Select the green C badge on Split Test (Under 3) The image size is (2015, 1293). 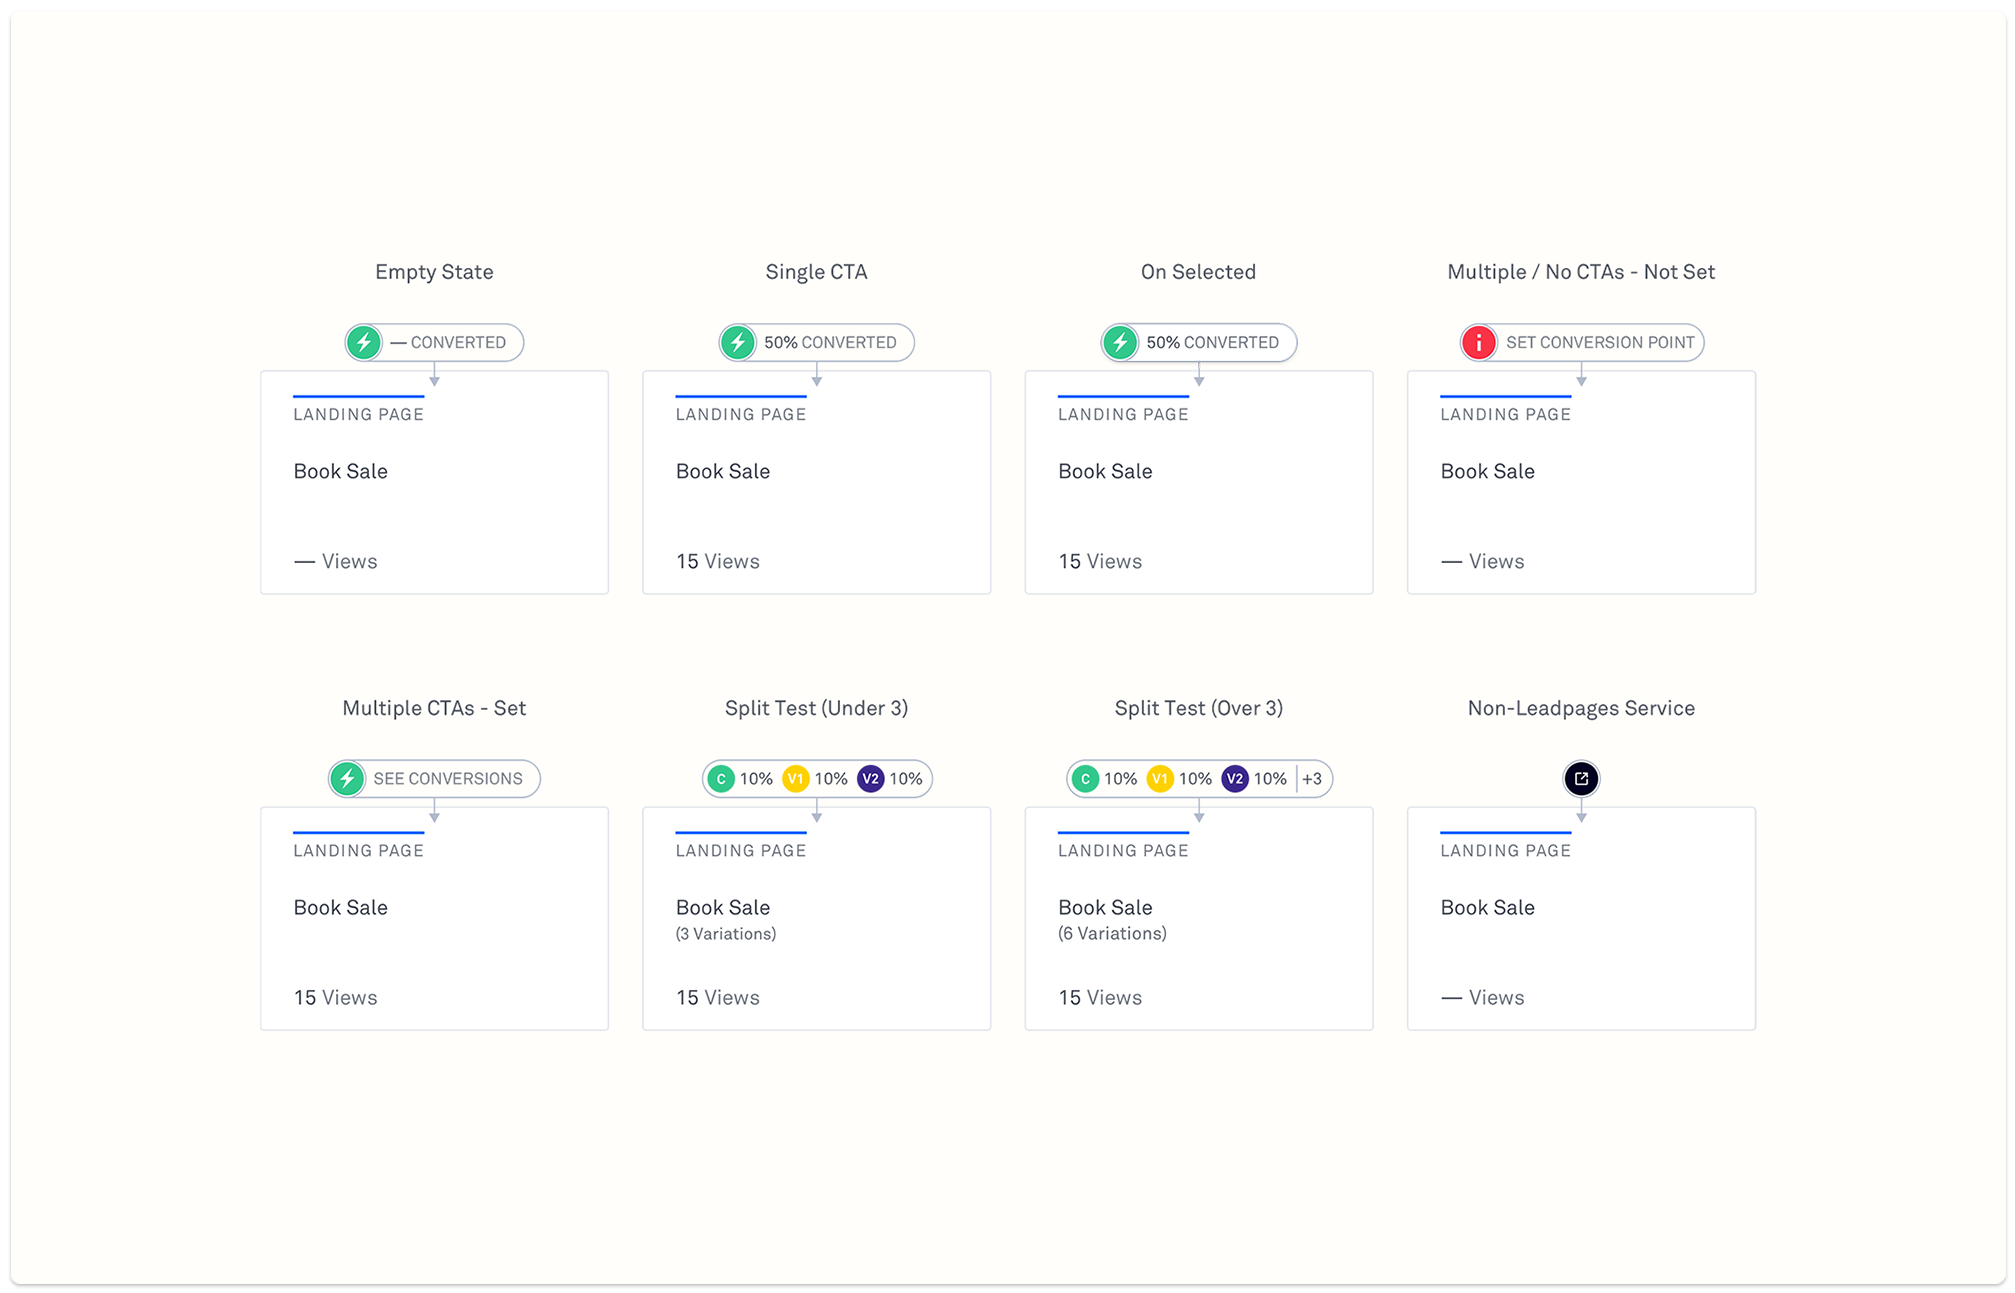coord(720,778)
